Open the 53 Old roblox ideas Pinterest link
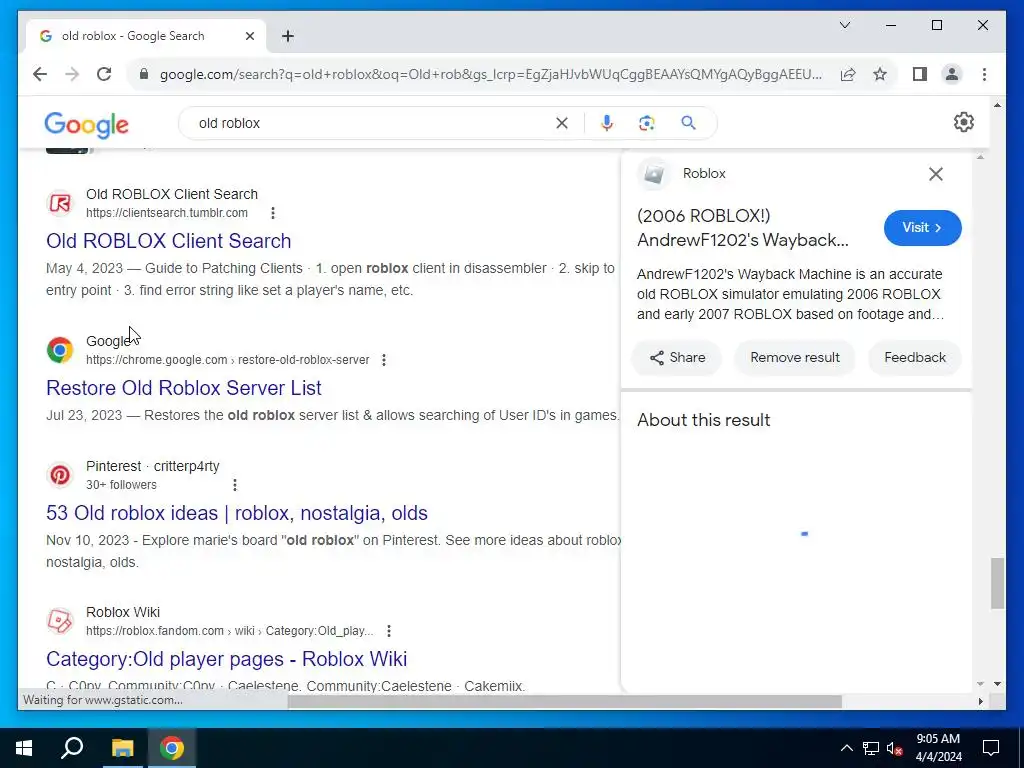Screen dimensions: 1024x768 tap(236, 513)
